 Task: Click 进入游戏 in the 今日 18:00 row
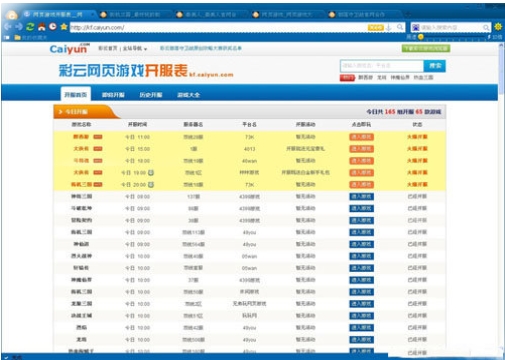point(361,161)
